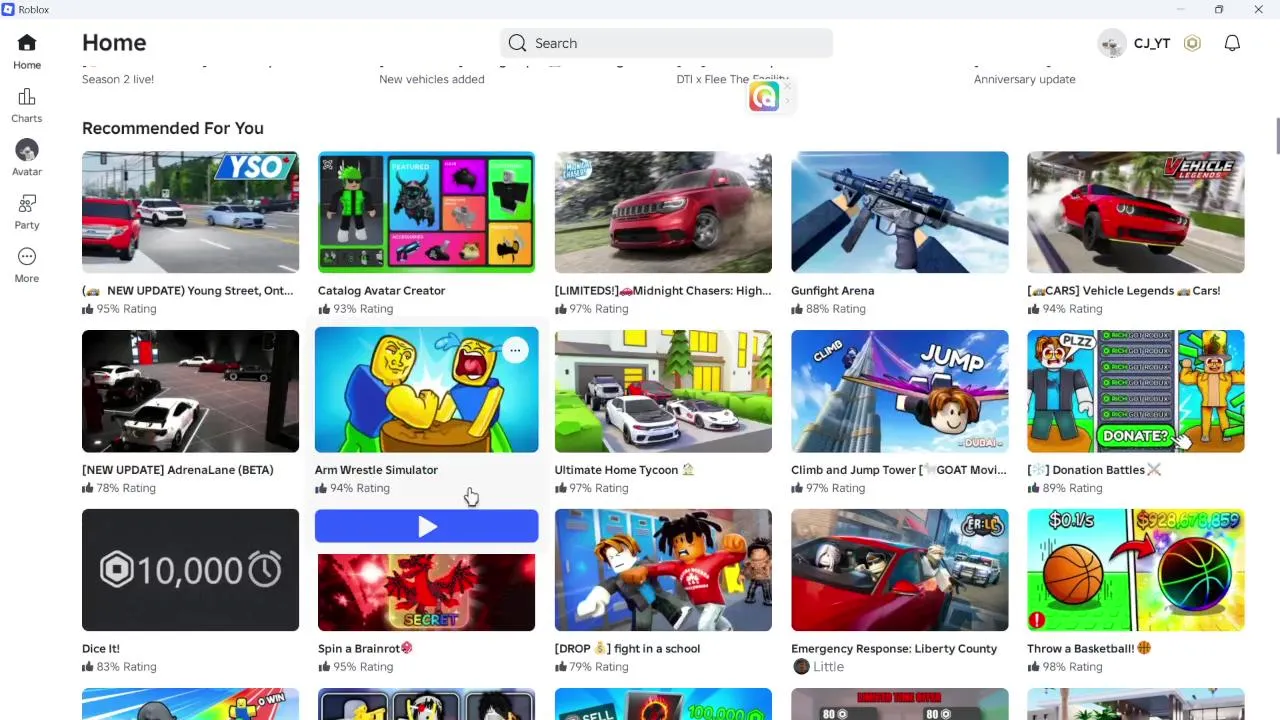Click the Throw a Basketball! title
1280x720 pixels.
pyautogui.click(x=1089, y=648)
